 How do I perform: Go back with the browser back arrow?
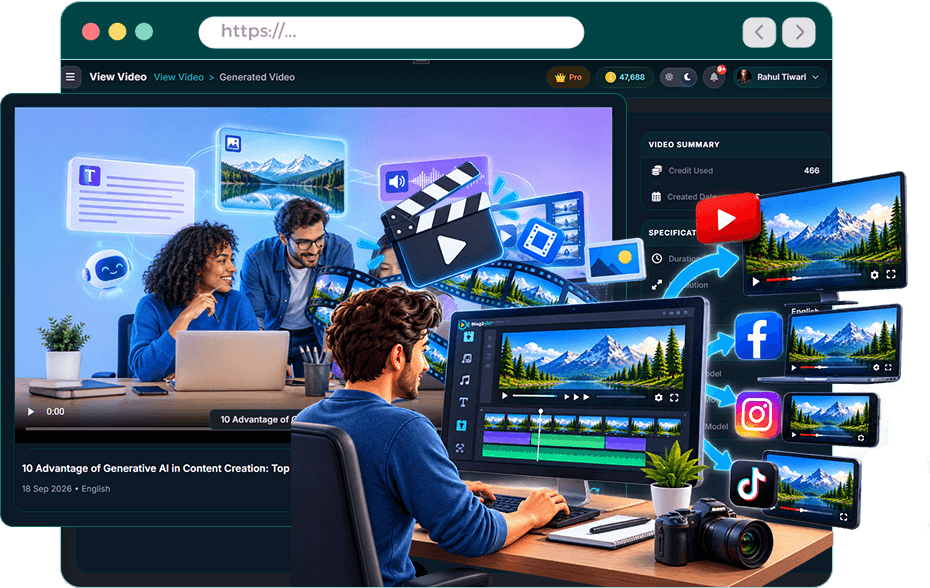(759, 32)
